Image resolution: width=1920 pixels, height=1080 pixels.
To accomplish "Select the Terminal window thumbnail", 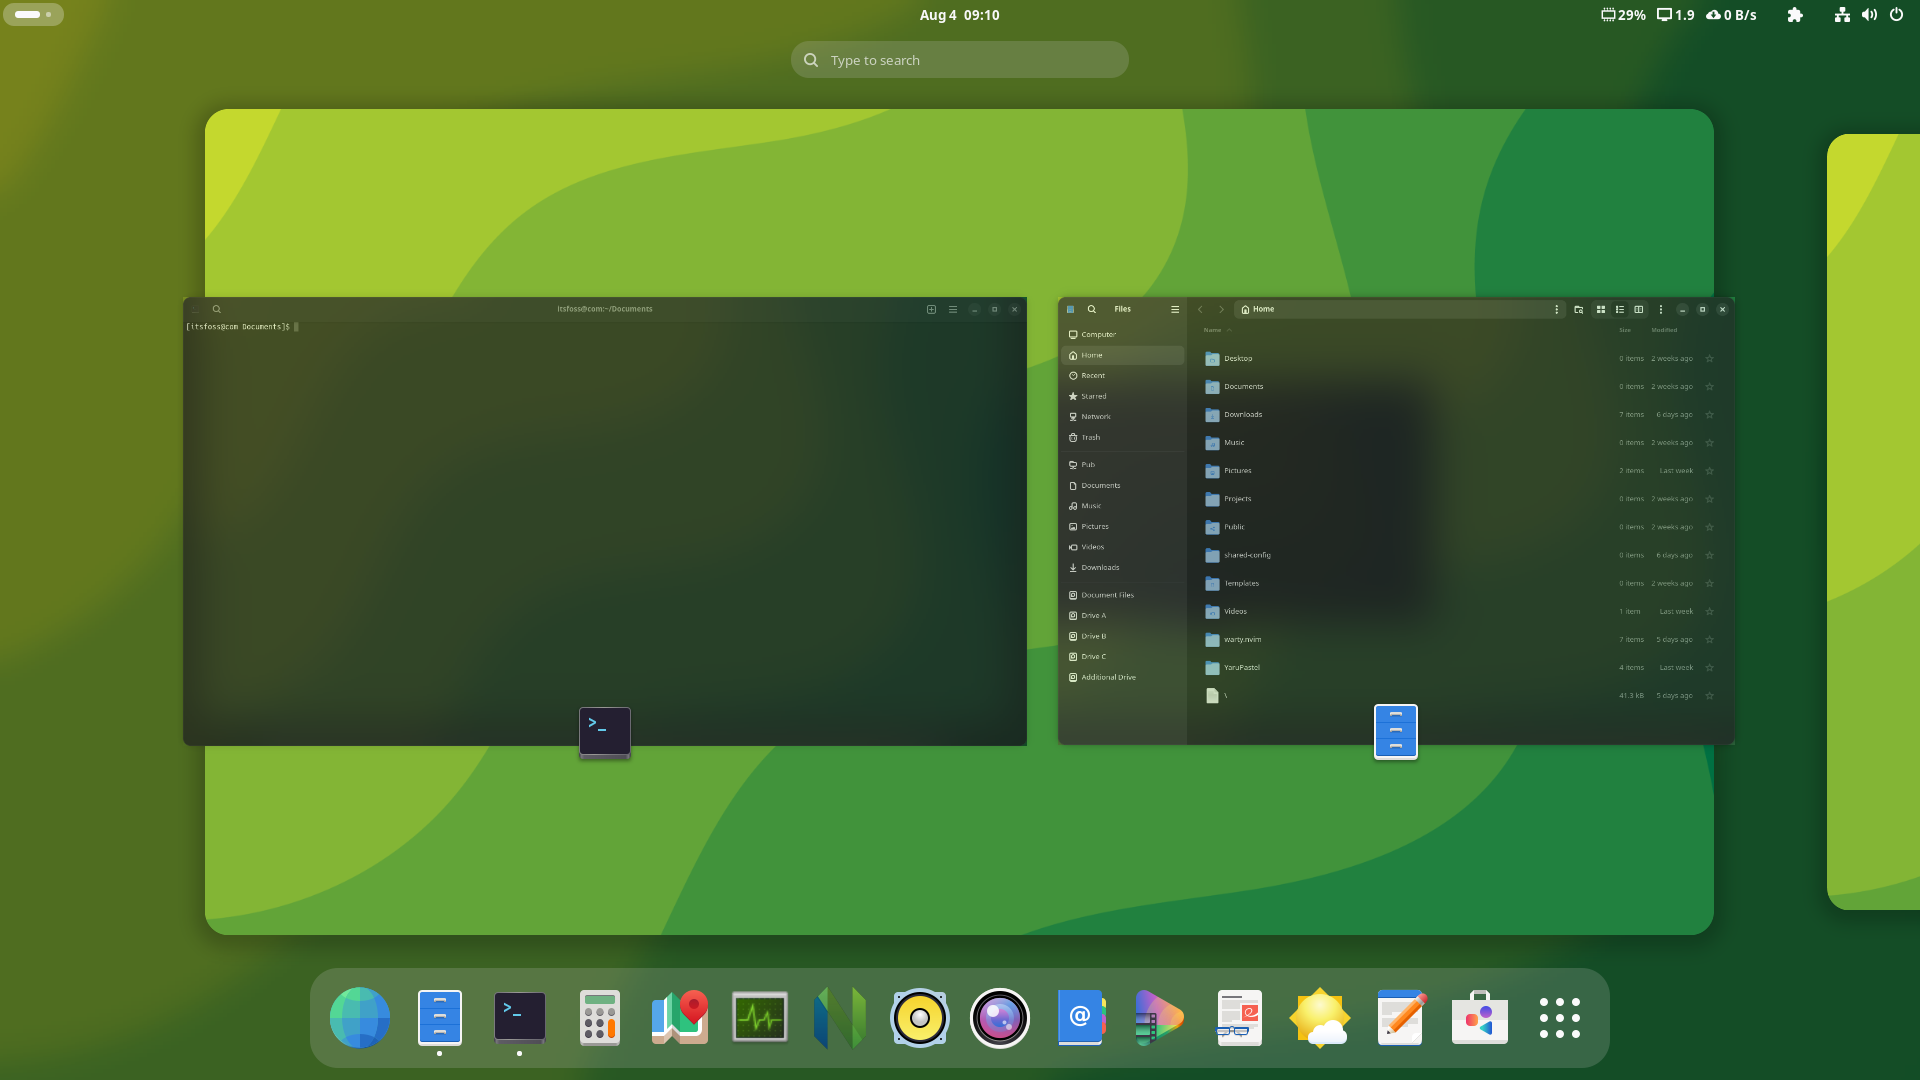I will coord(605,521).
